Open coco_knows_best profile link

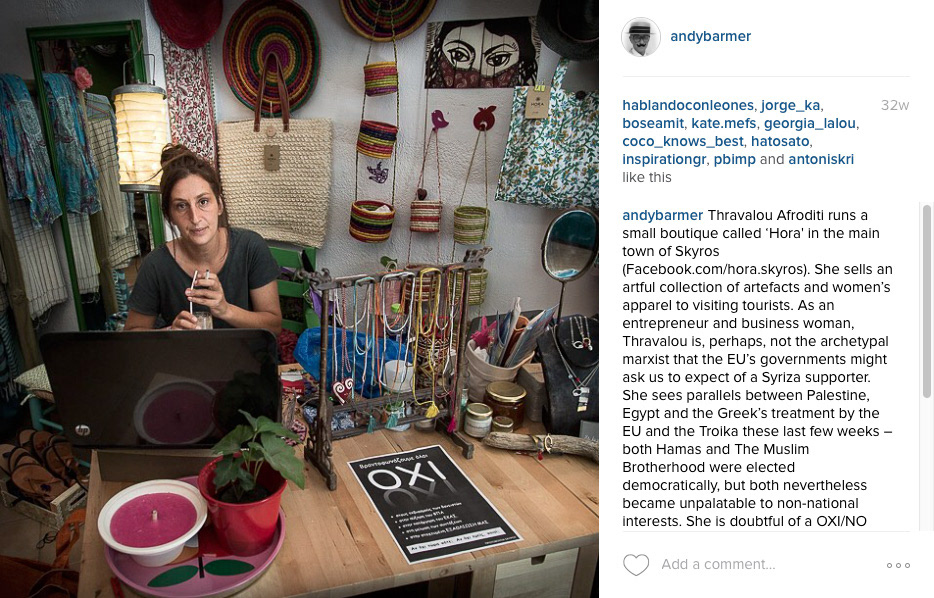(x=683, y=141)
